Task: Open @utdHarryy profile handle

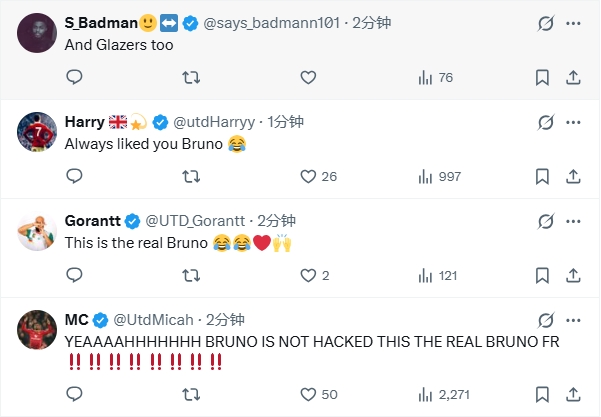Action: [216, 121]
